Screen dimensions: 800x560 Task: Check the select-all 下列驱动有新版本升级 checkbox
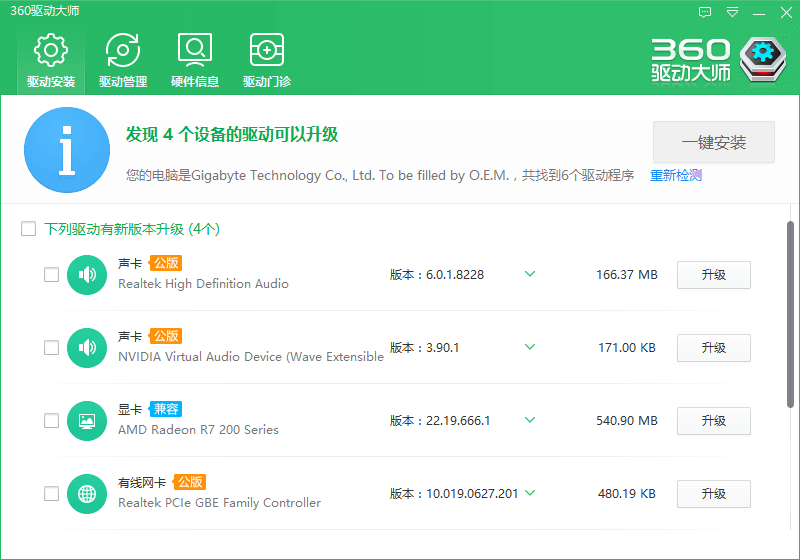(29, 229)
